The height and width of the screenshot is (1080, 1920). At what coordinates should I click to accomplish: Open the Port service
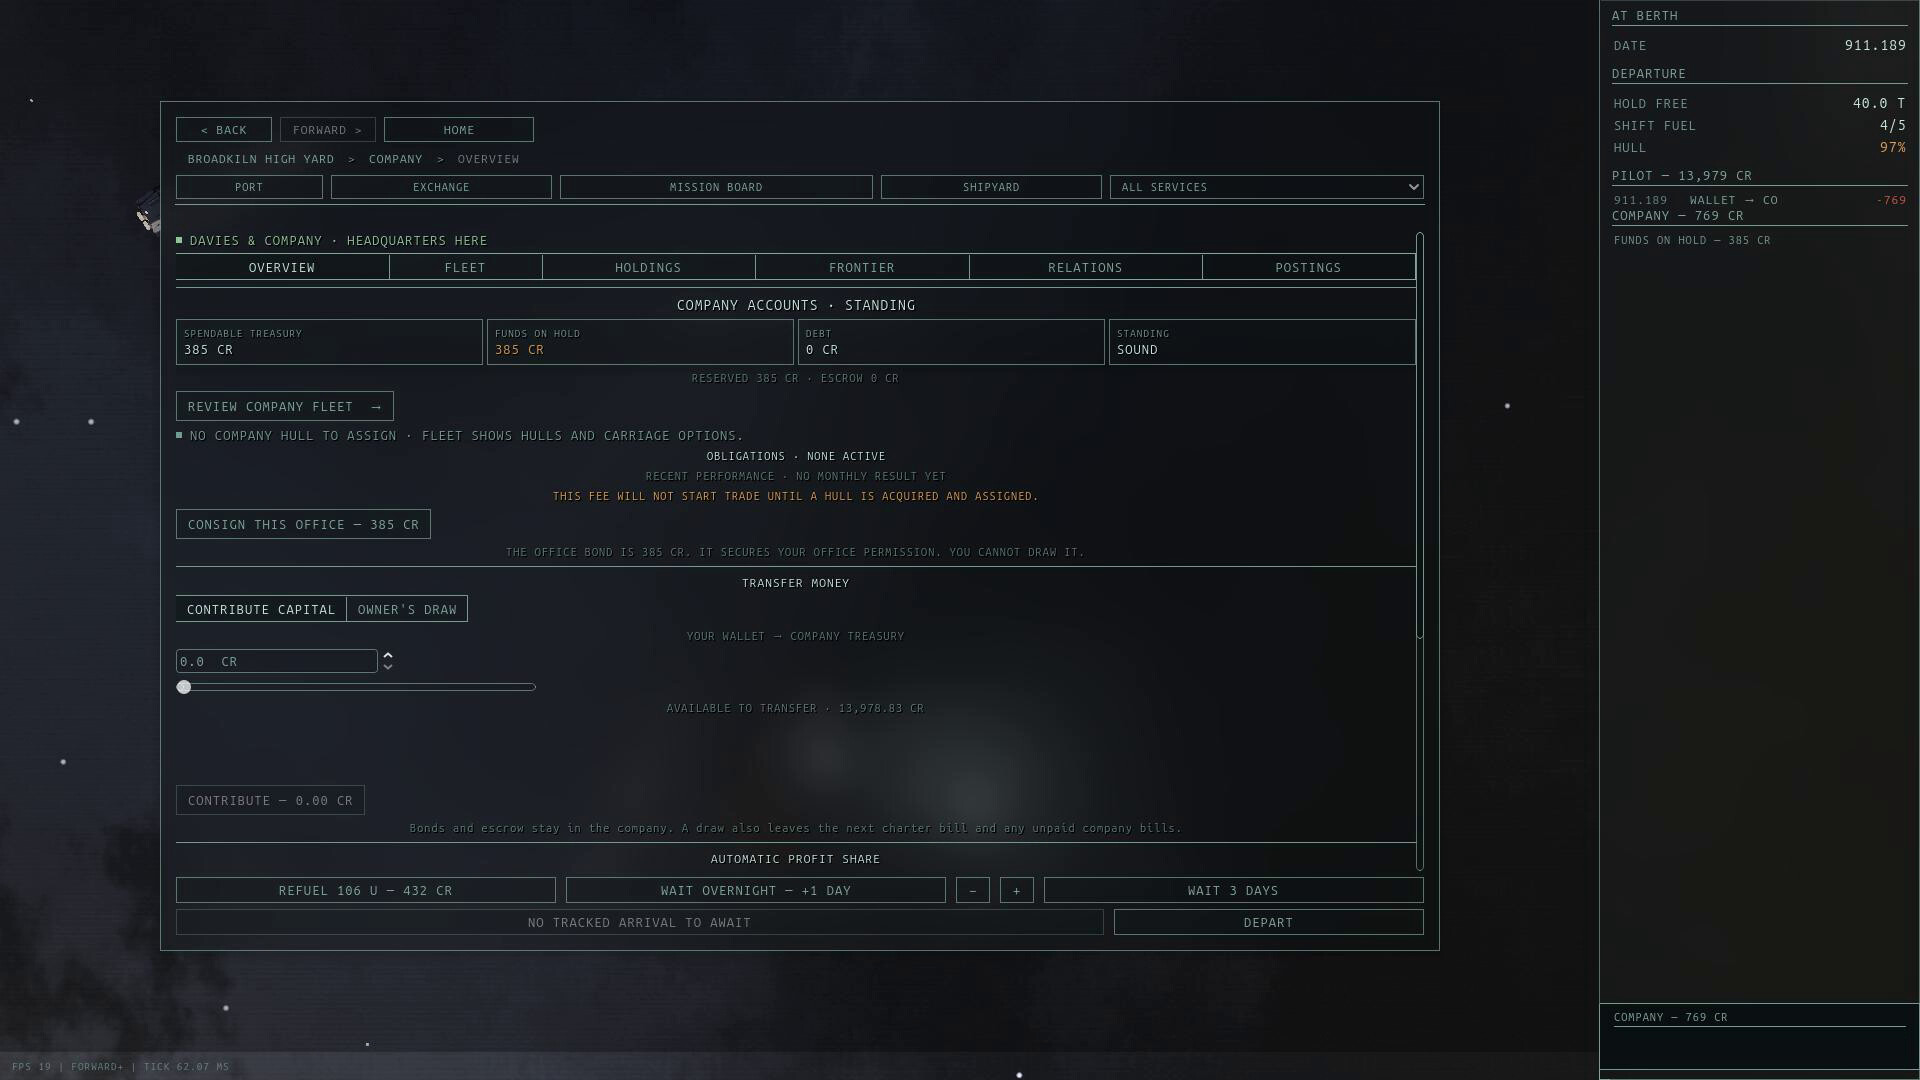pos(249,187)
